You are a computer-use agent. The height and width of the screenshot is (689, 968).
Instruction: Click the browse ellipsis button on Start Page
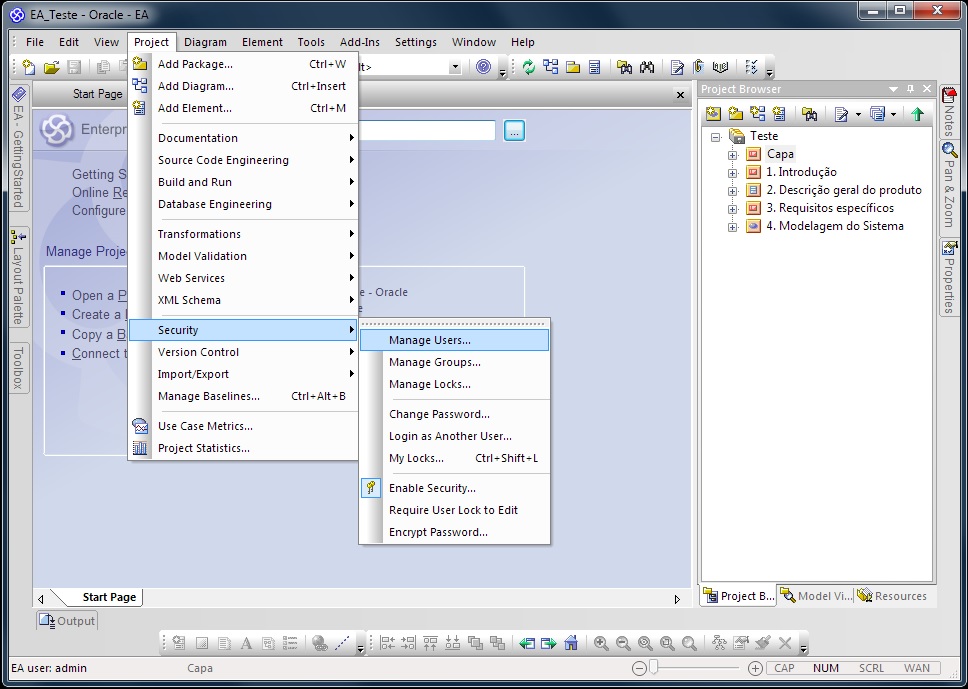coord(514,131)
